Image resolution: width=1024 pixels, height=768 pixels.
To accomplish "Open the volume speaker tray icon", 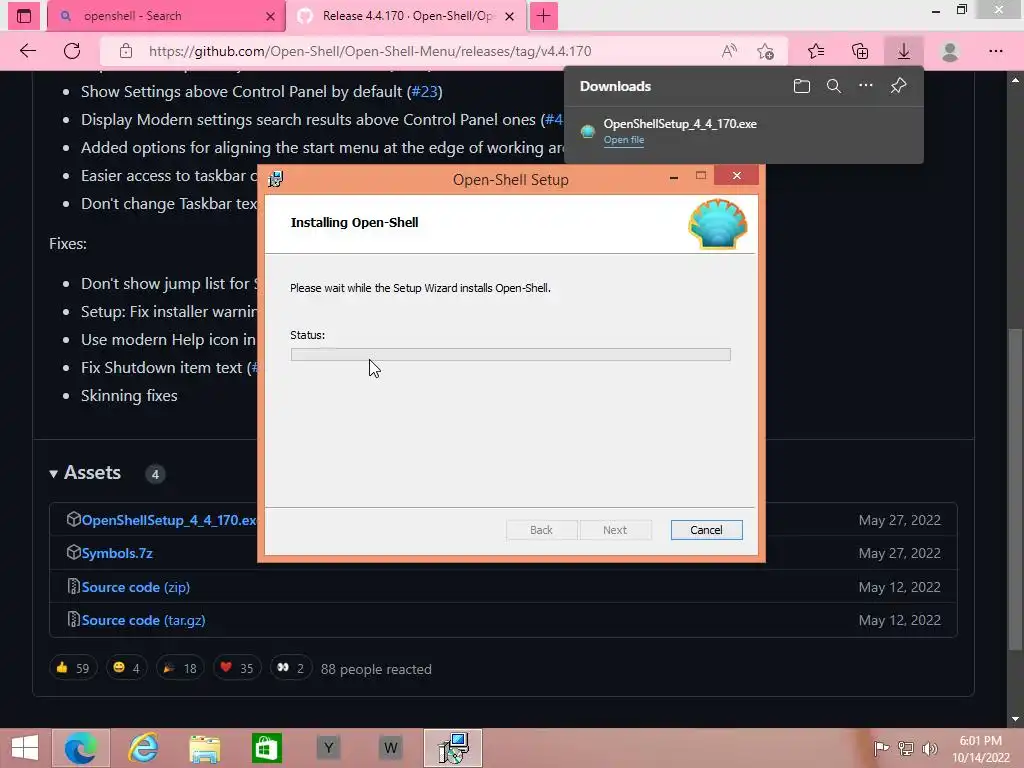I will point(929,748).
